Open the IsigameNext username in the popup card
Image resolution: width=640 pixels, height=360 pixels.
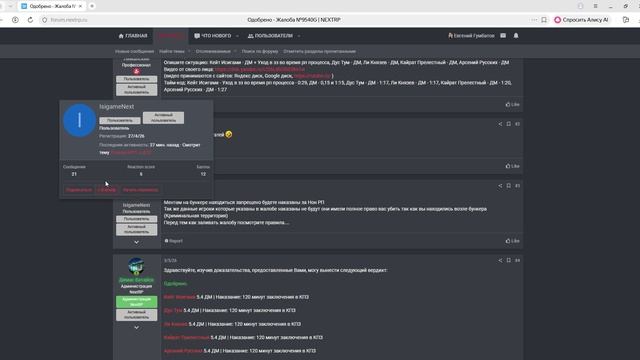(x=117, y=107)
